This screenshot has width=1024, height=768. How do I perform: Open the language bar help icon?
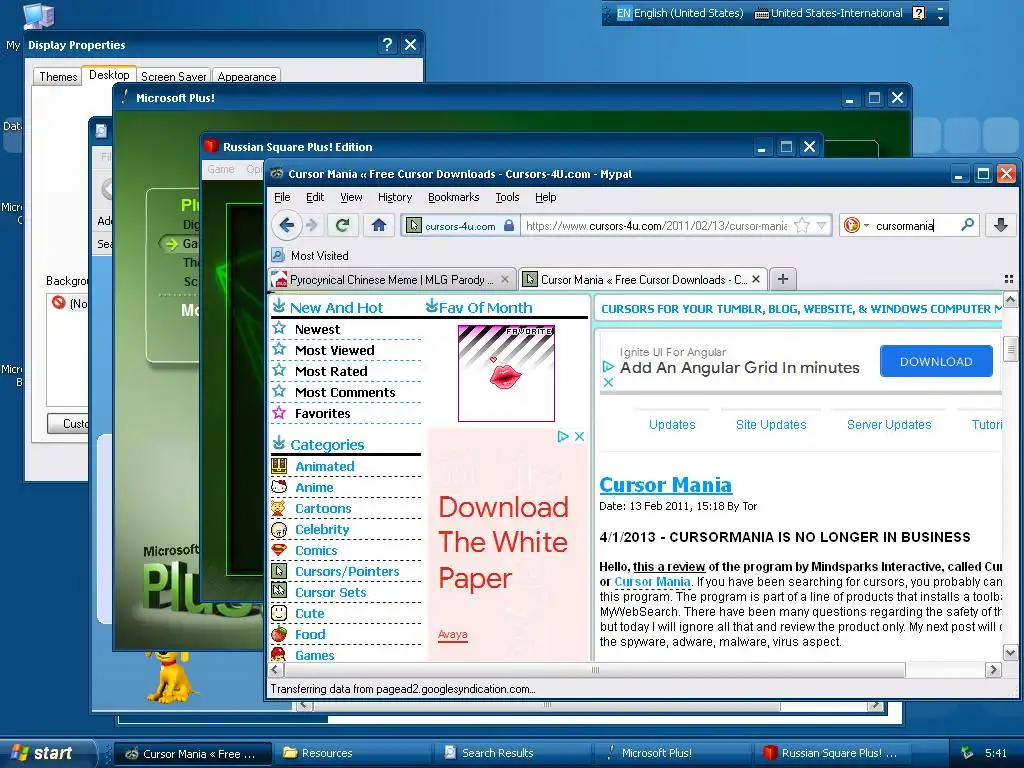tap(918, 13)
